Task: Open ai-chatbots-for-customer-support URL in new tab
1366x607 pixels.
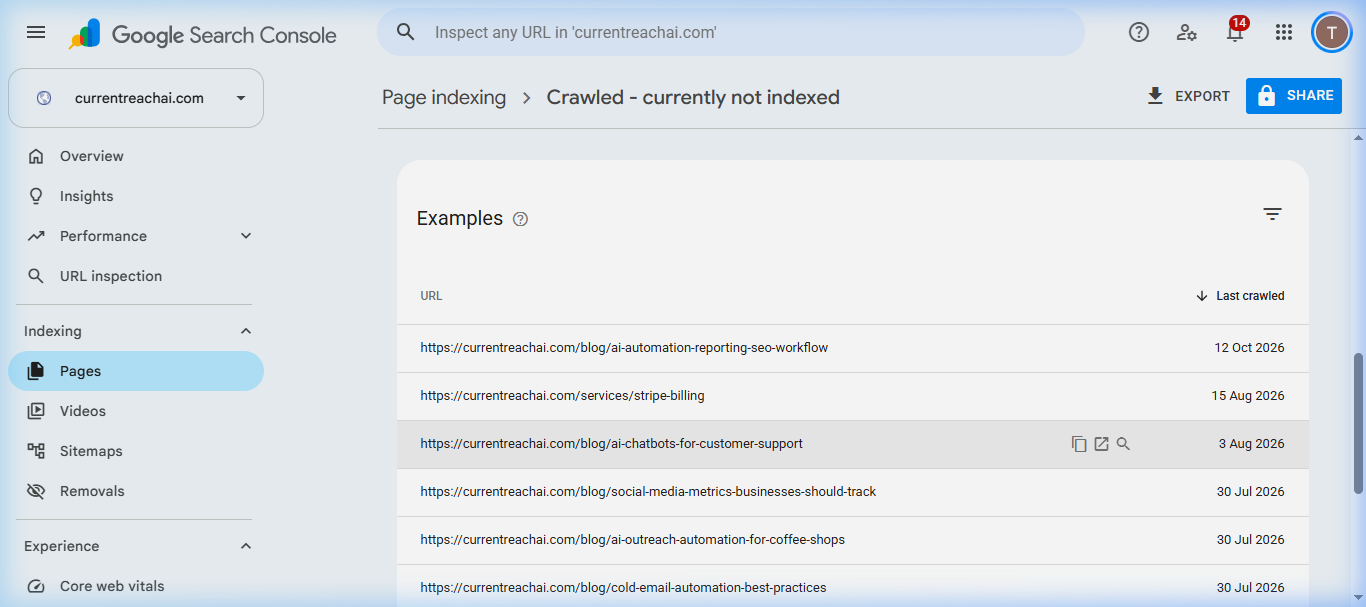Action: (1101, 444)
